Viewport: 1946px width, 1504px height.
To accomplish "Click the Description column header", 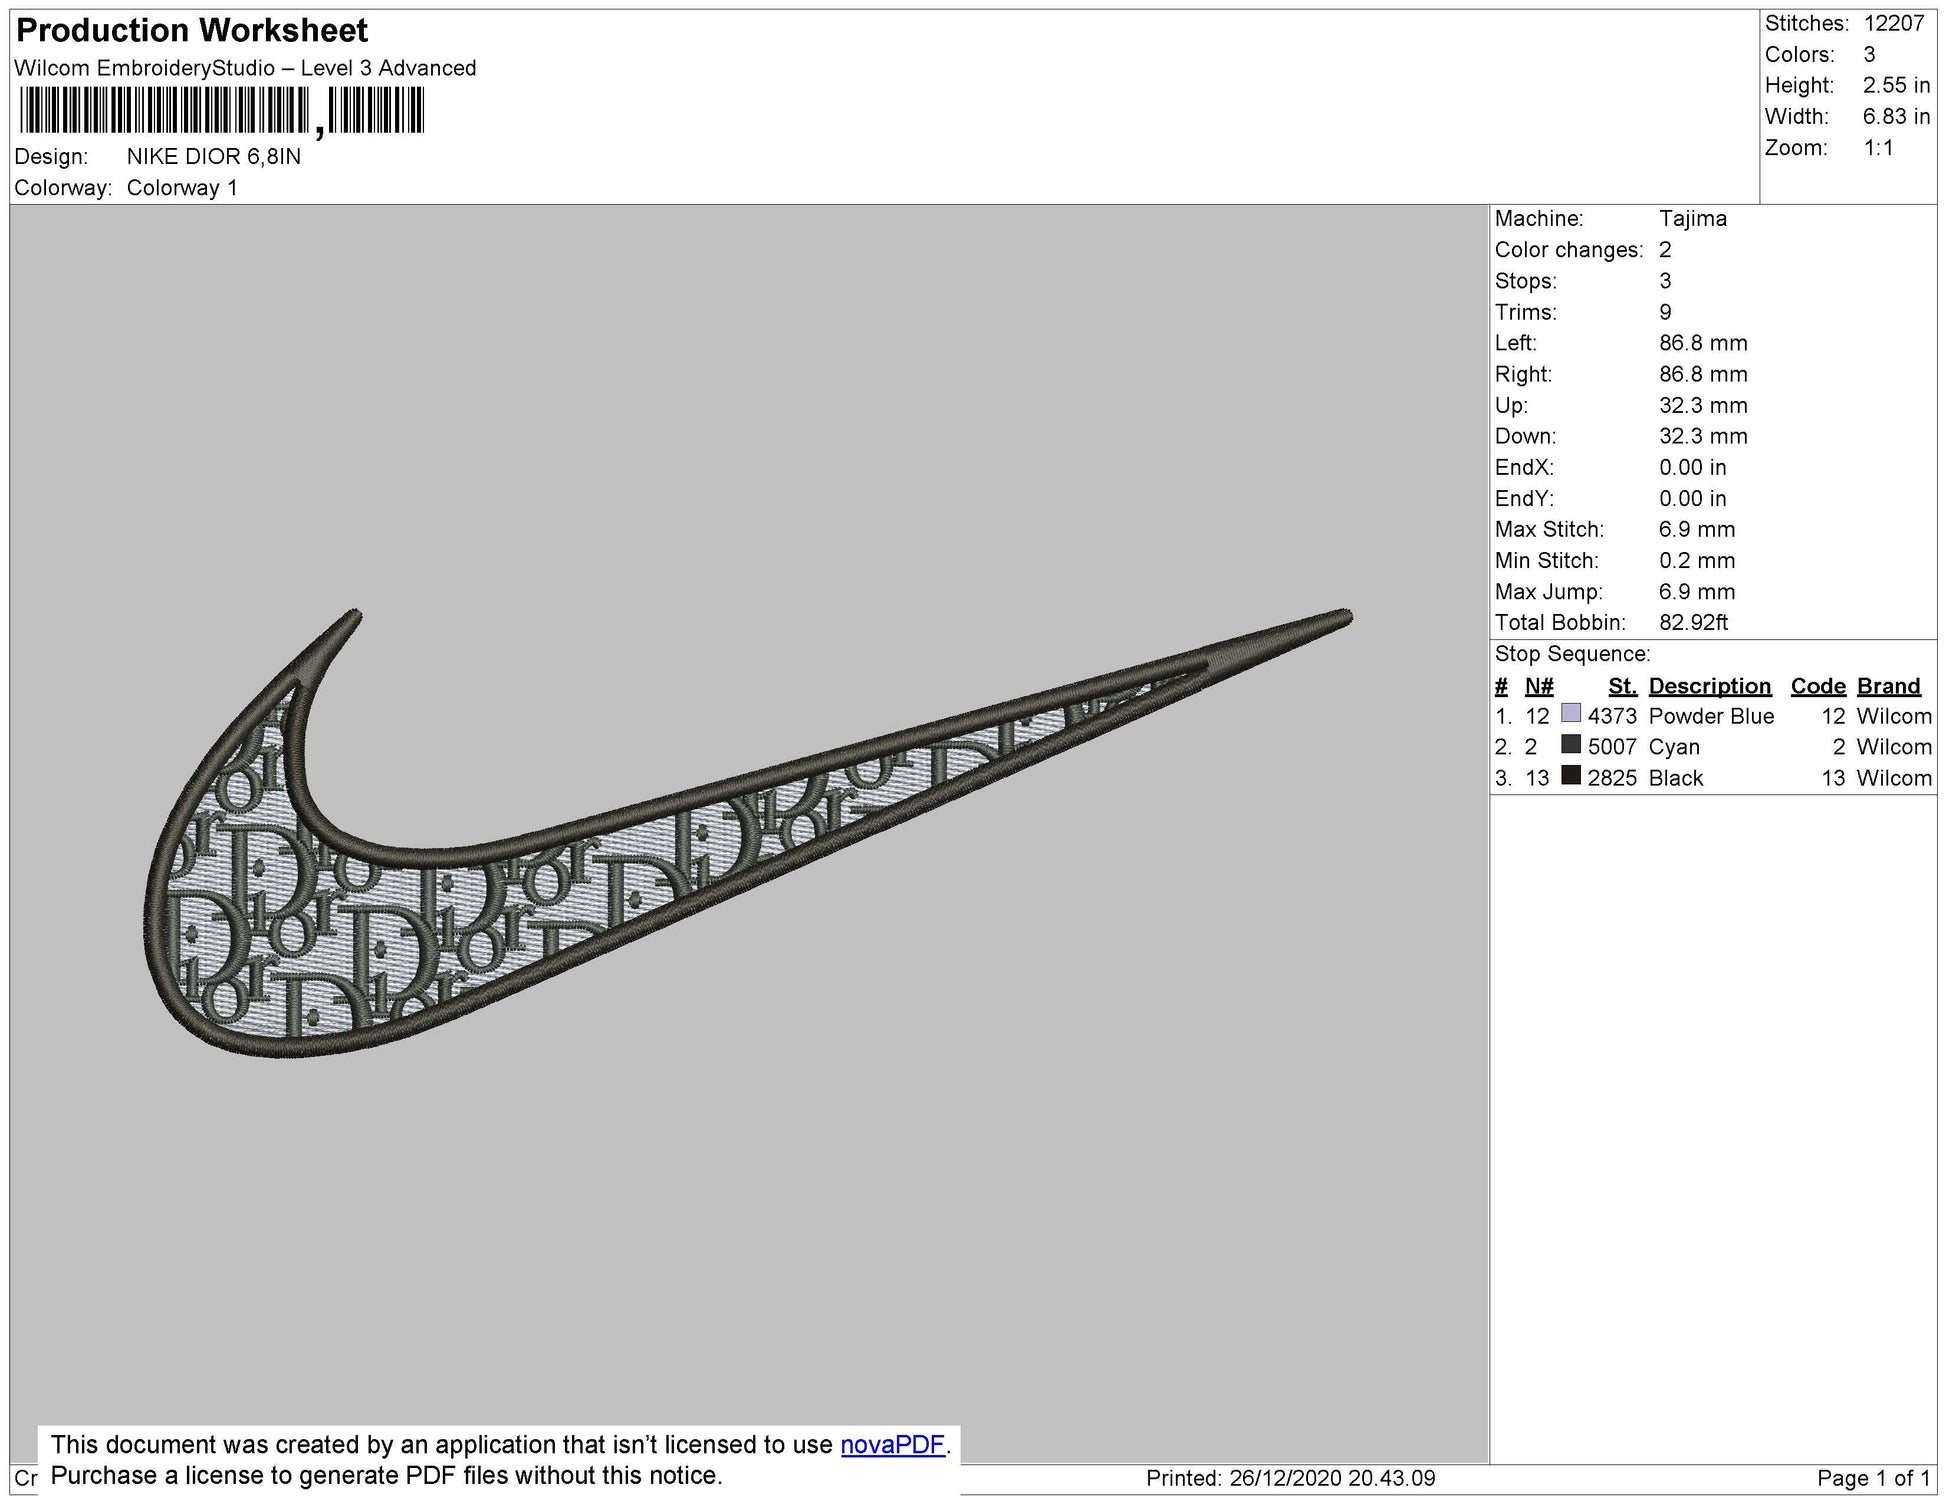I will 1711,686.
